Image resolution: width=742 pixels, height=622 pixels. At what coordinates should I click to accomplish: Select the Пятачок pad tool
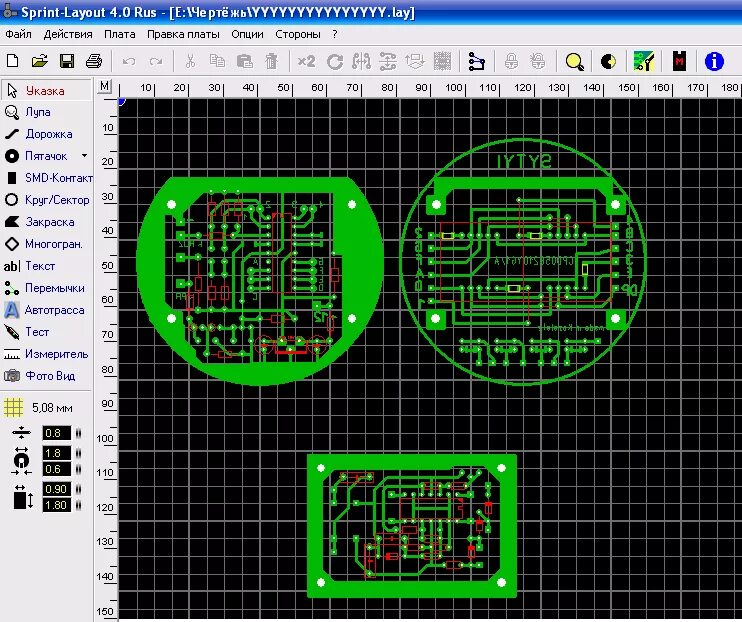pos(38,156)
